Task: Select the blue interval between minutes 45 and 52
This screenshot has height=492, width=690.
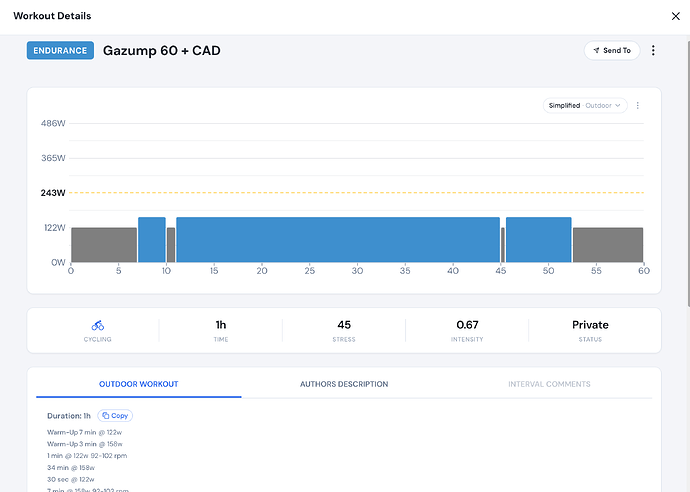Action: click(539, 240)
